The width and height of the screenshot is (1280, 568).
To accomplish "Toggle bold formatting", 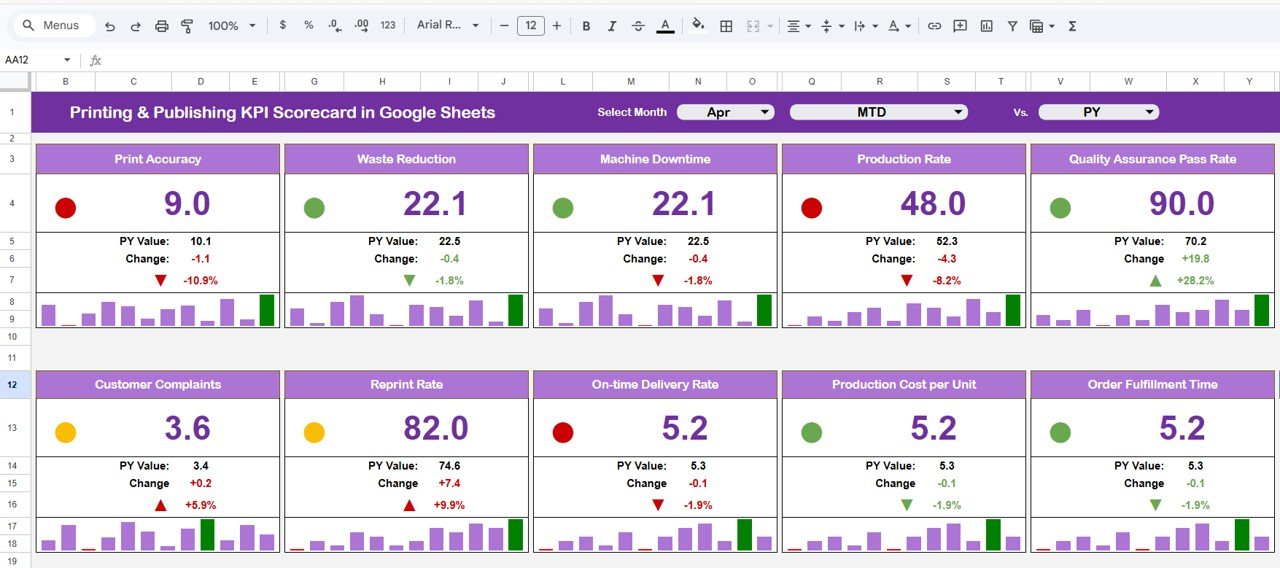I will [x=586, y=26].
